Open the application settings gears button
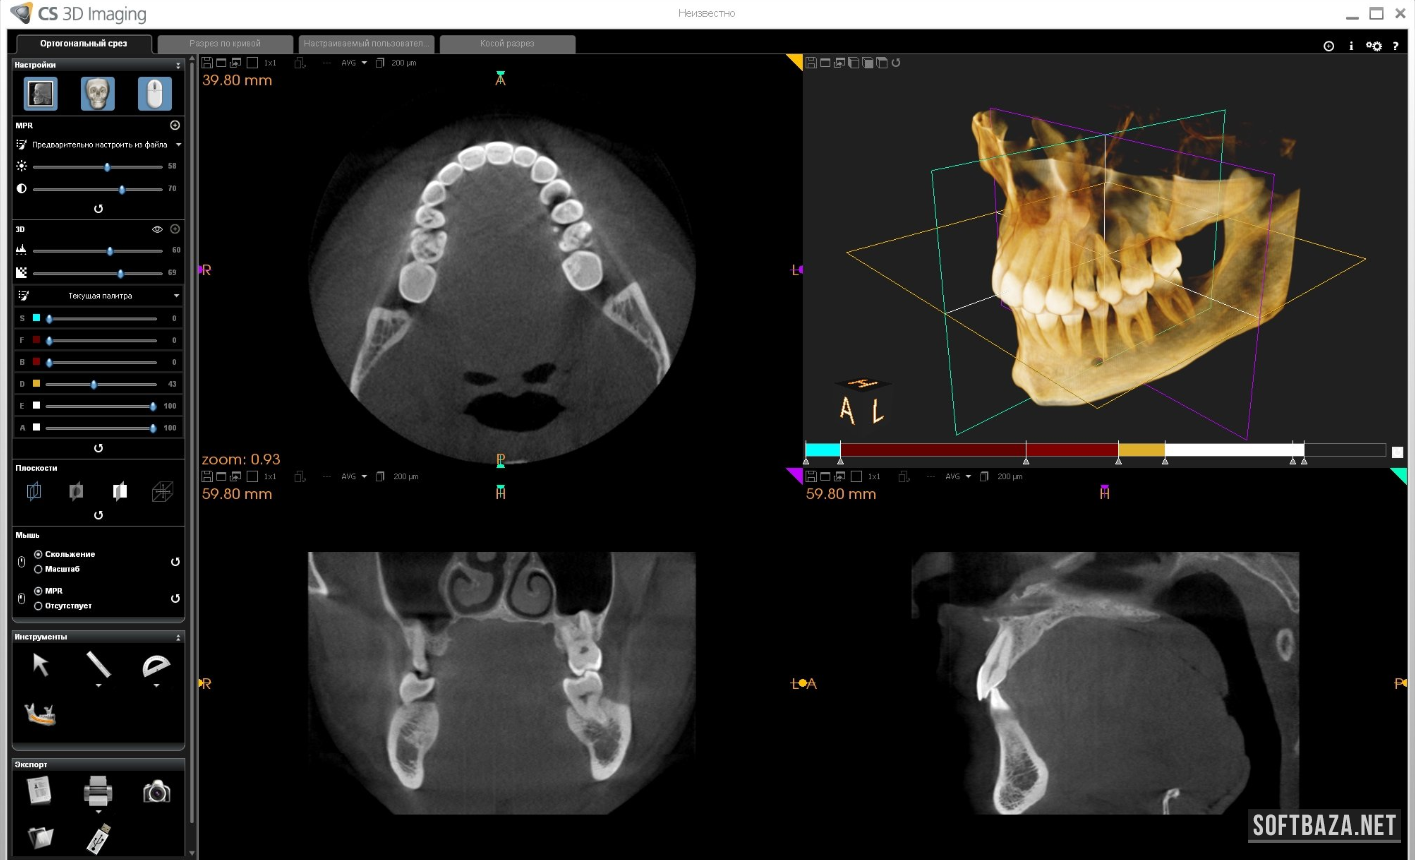Screen dimensions: 1415x860 [x=1373, y=46]
